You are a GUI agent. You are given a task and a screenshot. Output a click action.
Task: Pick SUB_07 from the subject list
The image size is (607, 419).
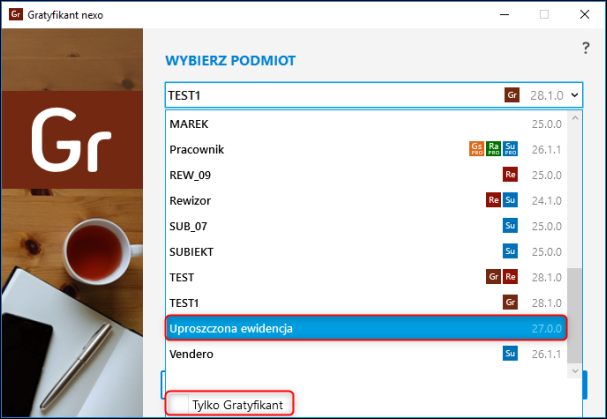click(366, 226)
